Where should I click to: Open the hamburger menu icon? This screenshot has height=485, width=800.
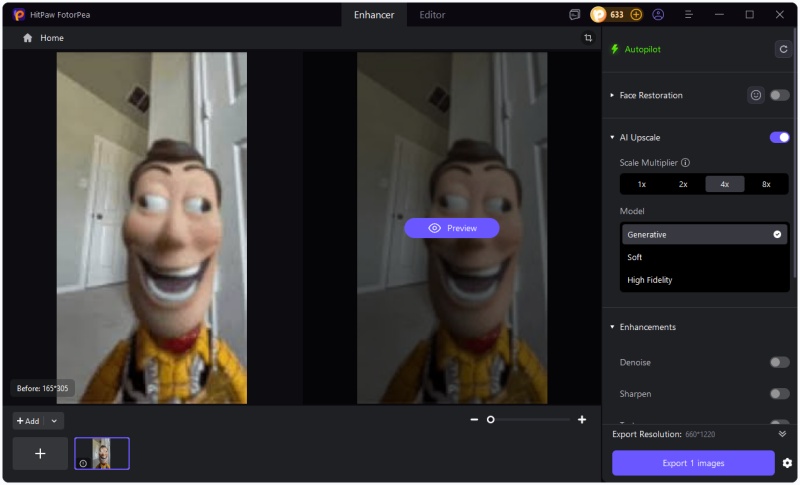pos(688,15)
